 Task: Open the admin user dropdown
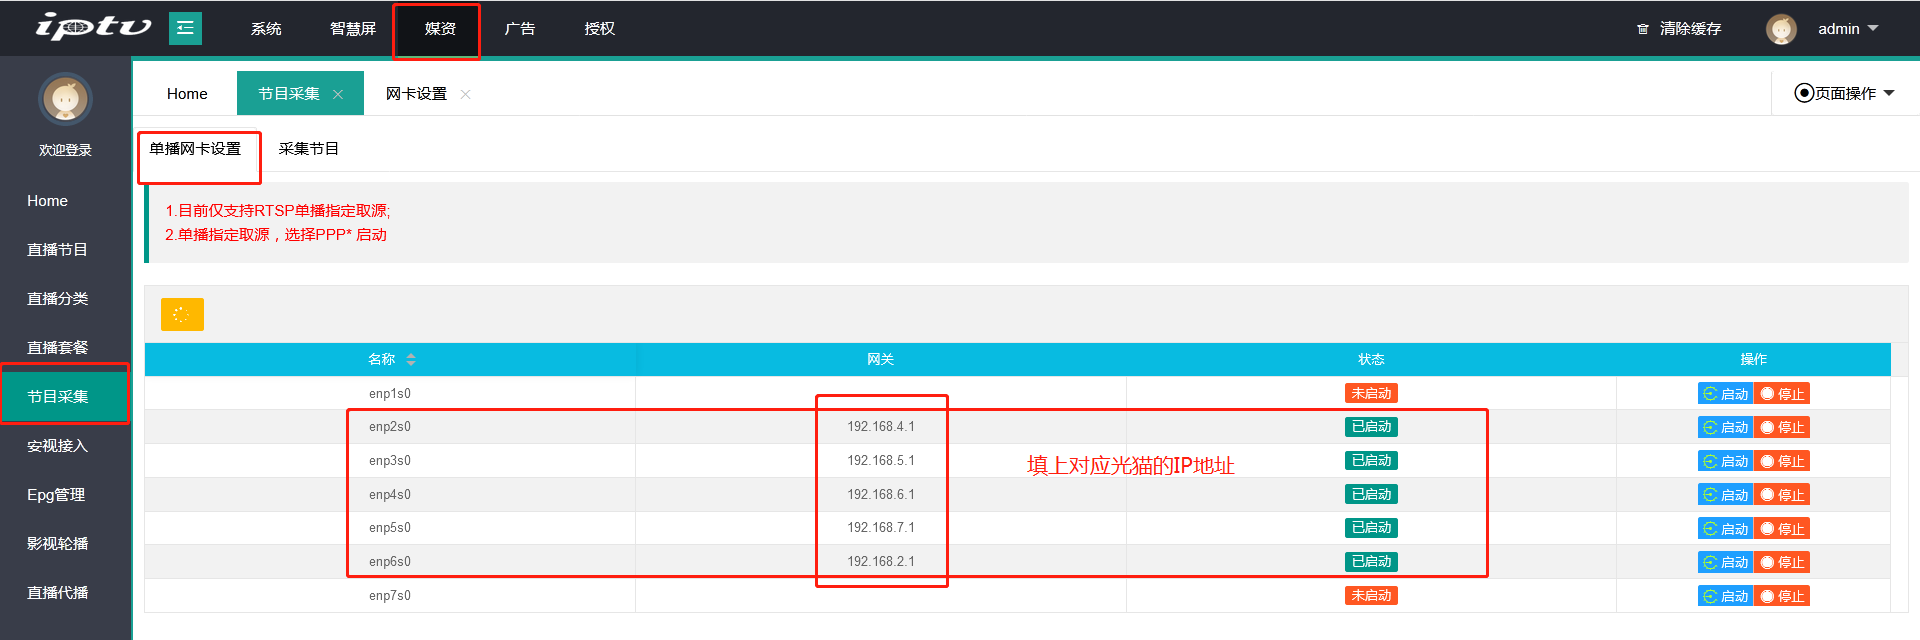pyautogui.click(x=1848, y=29)
